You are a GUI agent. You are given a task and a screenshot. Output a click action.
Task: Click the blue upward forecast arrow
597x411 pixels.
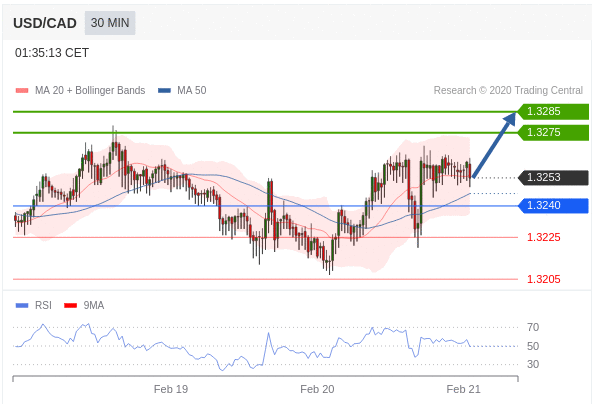(494, 145)
